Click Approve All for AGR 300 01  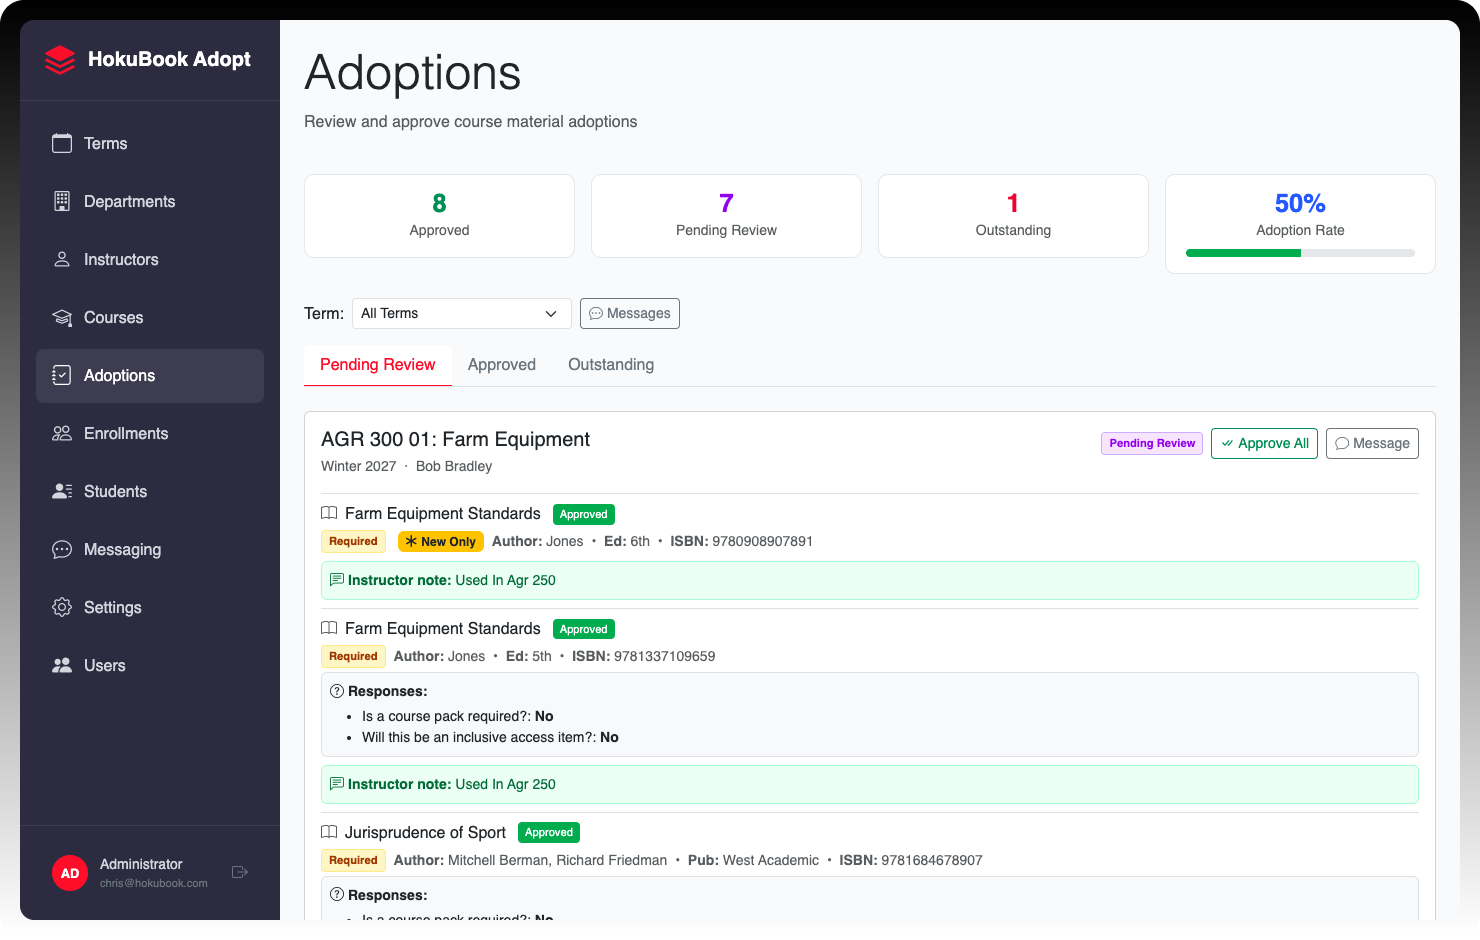[x=1264, y=443]
